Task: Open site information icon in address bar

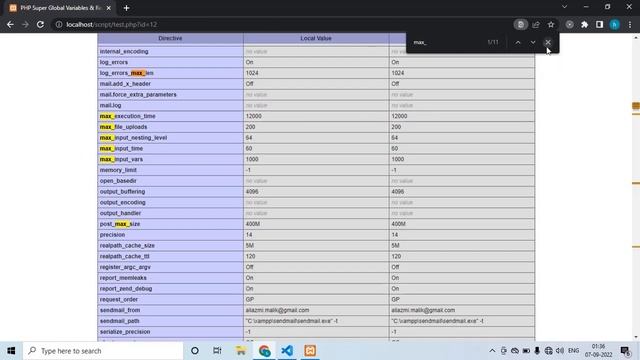Action: pos(59,24)
